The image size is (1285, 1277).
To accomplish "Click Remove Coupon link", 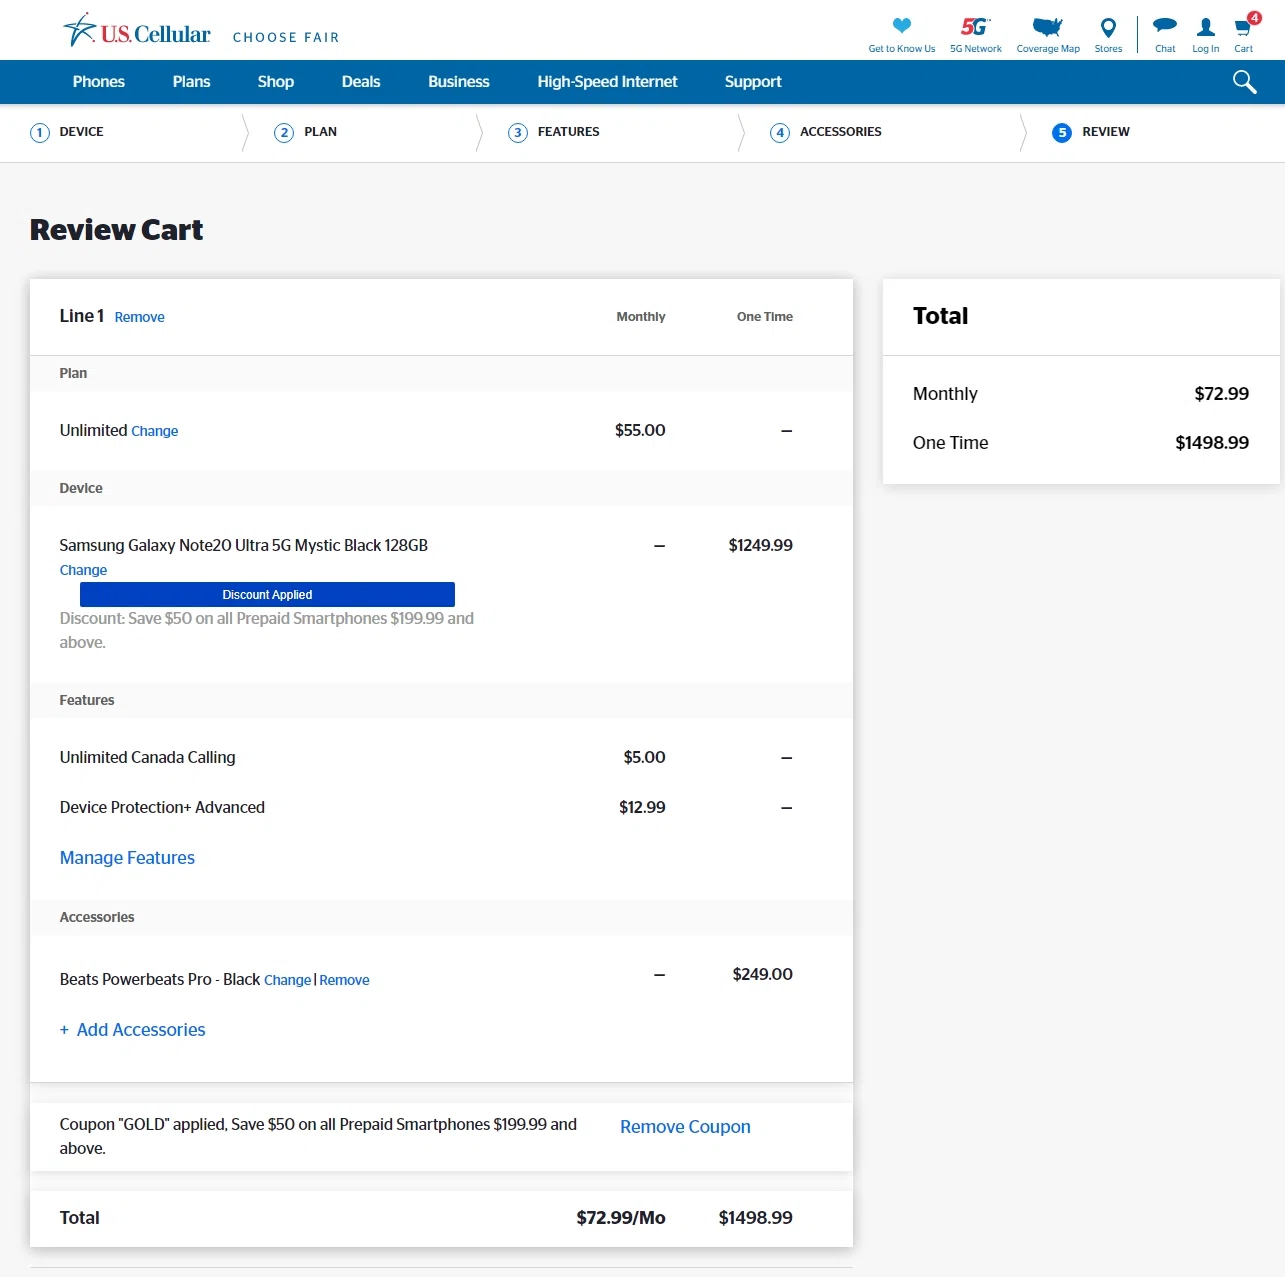I will [x=685, y=1127].
